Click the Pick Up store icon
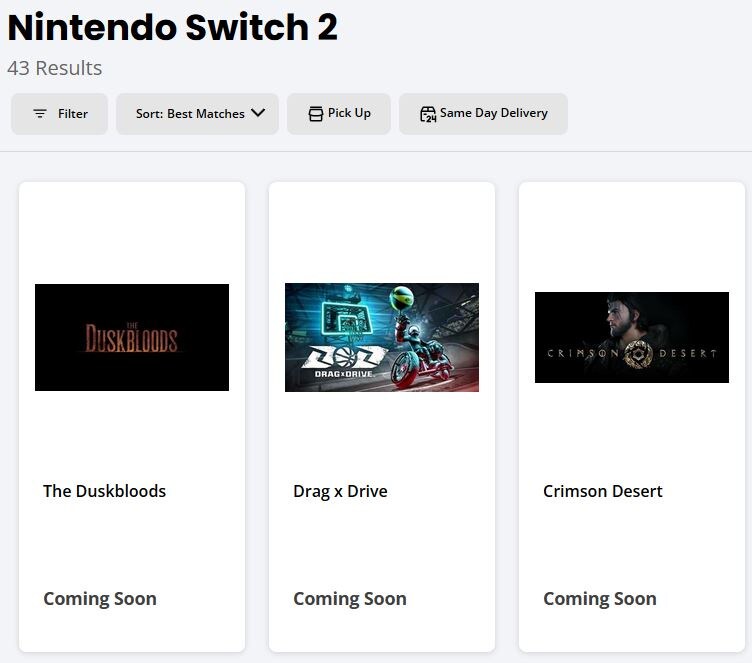Viewport: 752px width, 663px height. click(x=316, y=114)
